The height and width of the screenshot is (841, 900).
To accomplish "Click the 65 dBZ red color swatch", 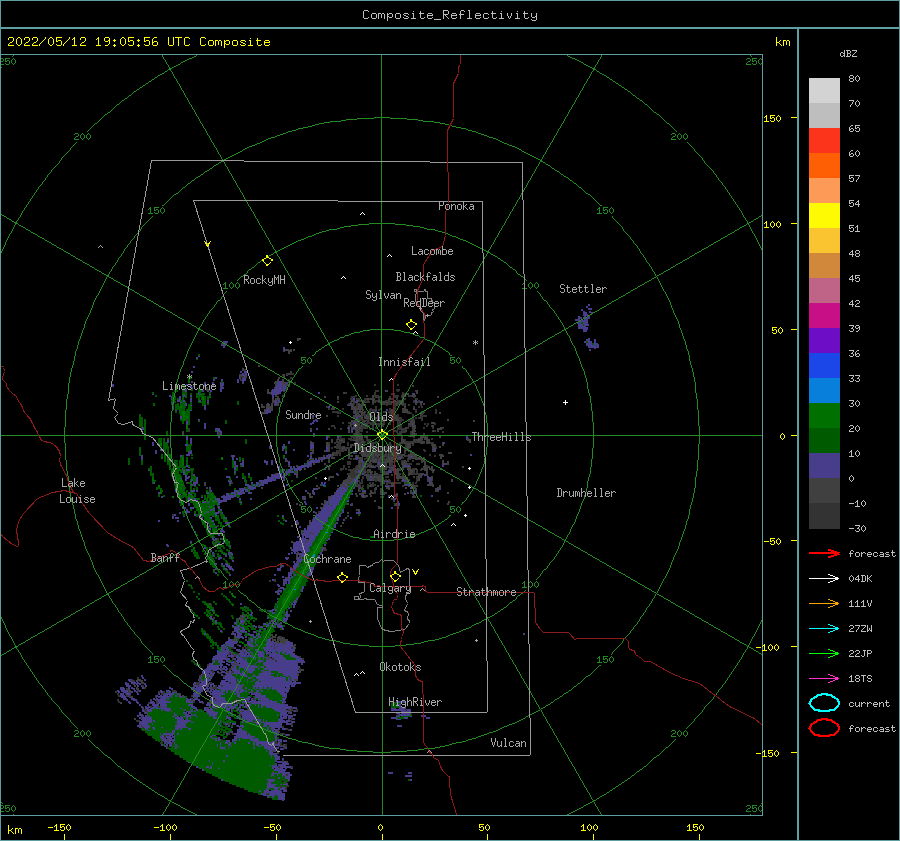I will pos(824,141).
